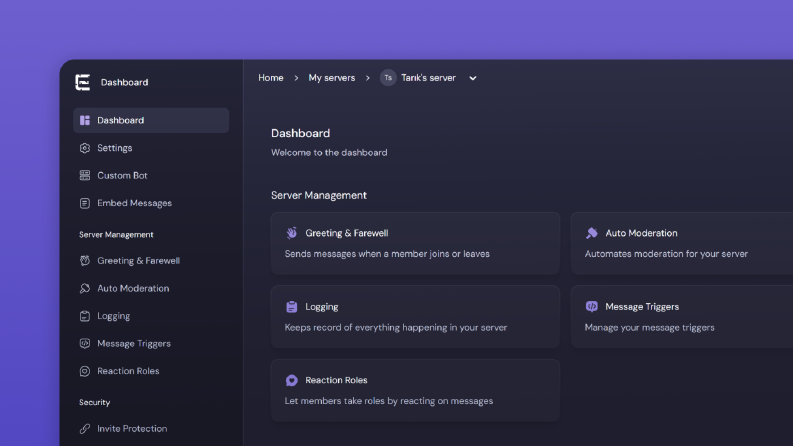
Task: Go to Embed Messages in the sidebar
Action: pos(151,203)
